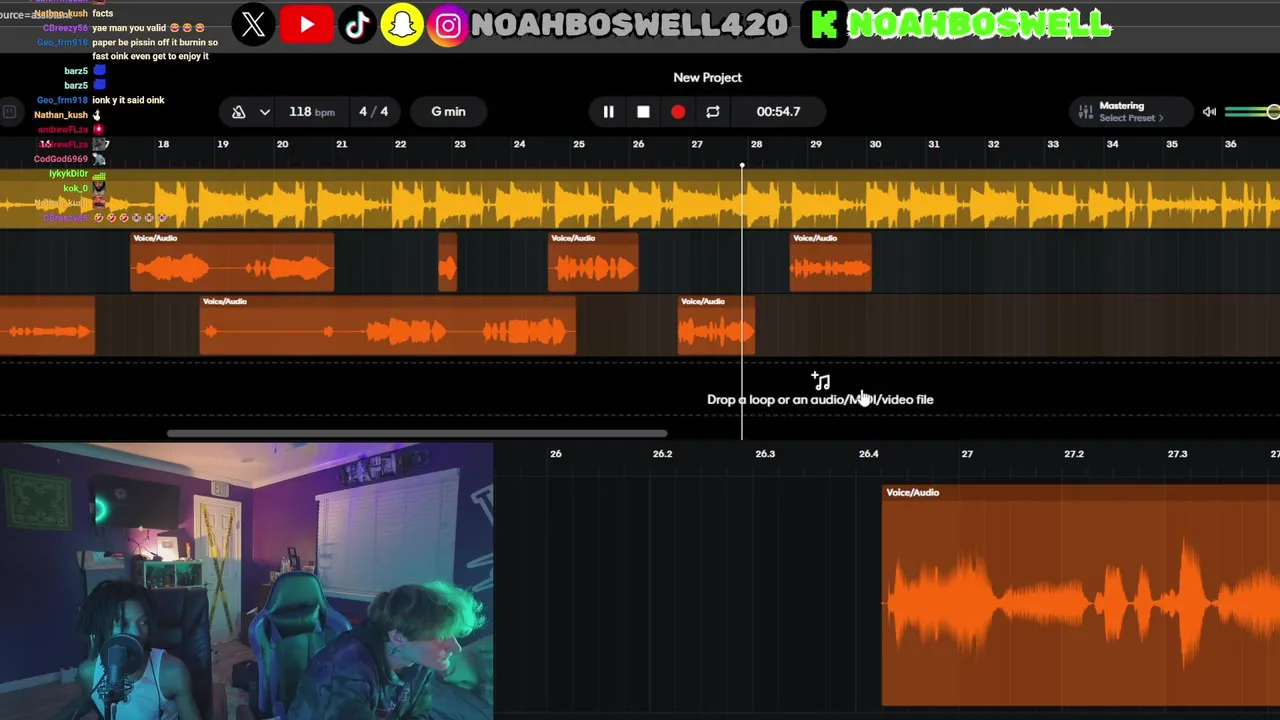Screen dimensions: 1280x720
Task: Click editor ruler mark 27
Action: 967,454
